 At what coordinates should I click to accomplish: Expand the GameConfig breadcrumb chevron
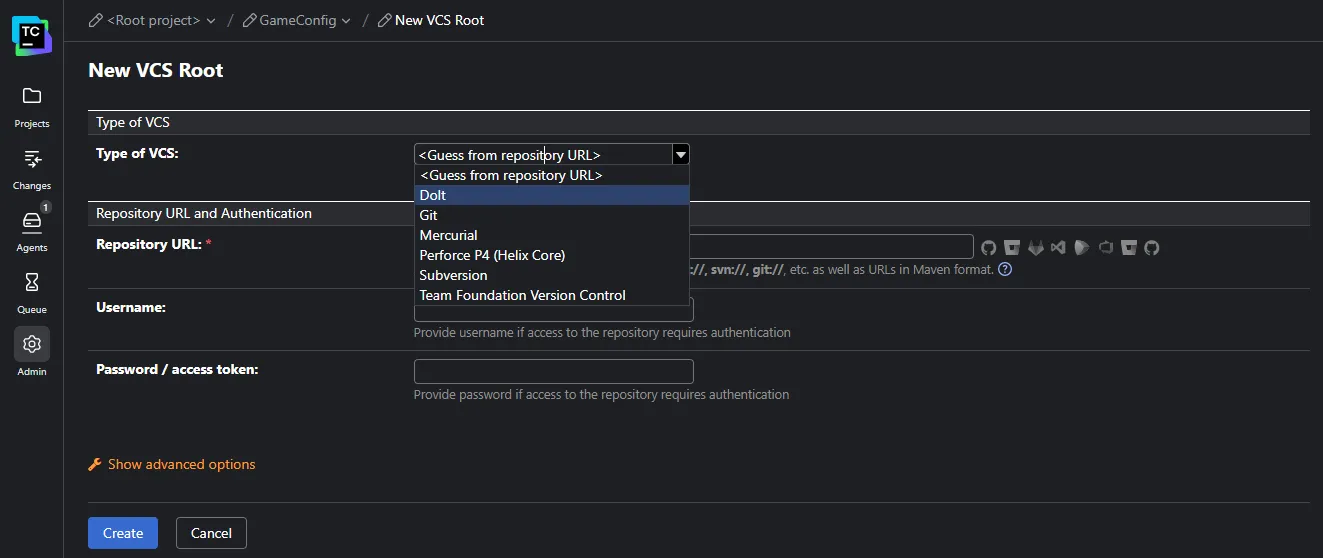pyautogui.click(x=346, y=20)
